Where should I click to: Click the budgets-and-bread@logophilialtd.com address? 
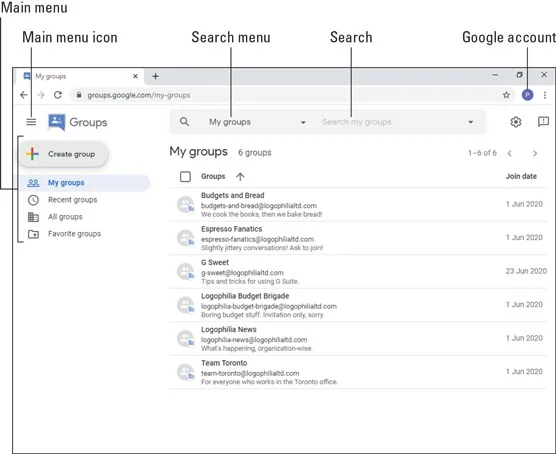click(x=259, y=206)
